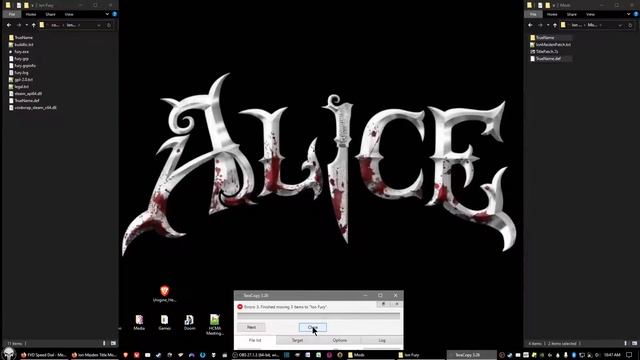Switch Mods window to large icons view
The width and height of the screenshot is (640, 360).
634,343
